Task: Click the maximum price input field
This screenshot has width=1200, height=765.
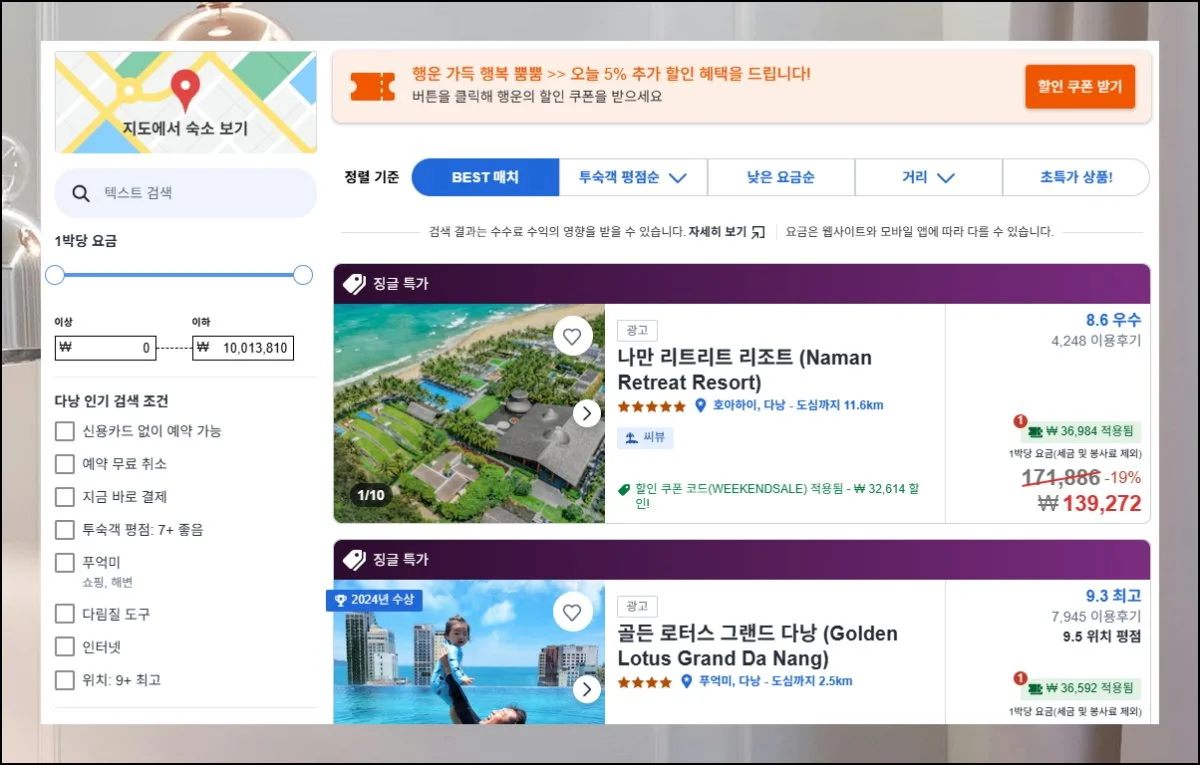Action: pyautogui.click(x=243, y=349)
